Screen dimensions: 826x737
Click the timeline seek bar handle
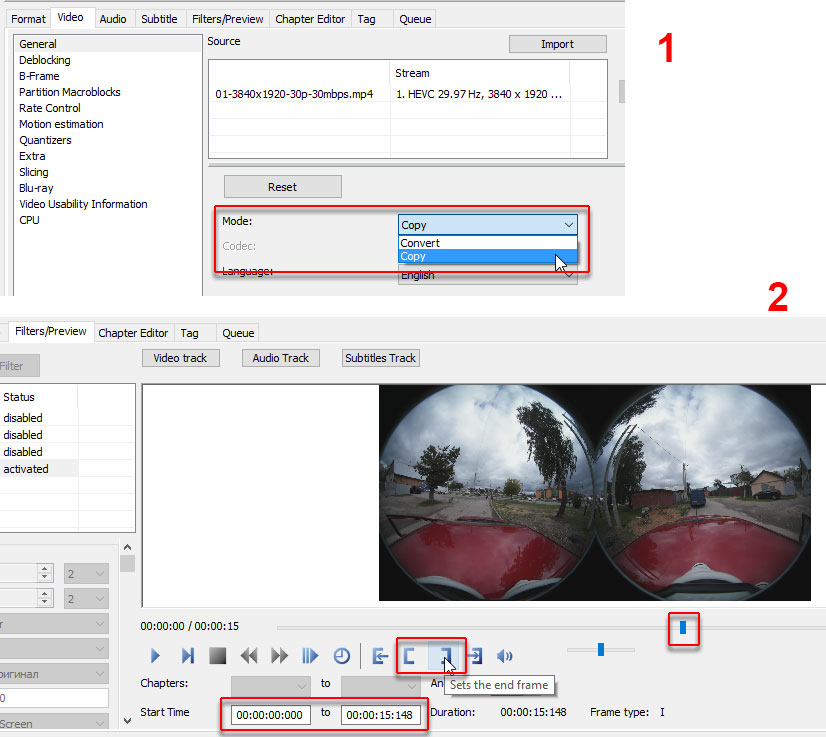(x=683, y=627)
